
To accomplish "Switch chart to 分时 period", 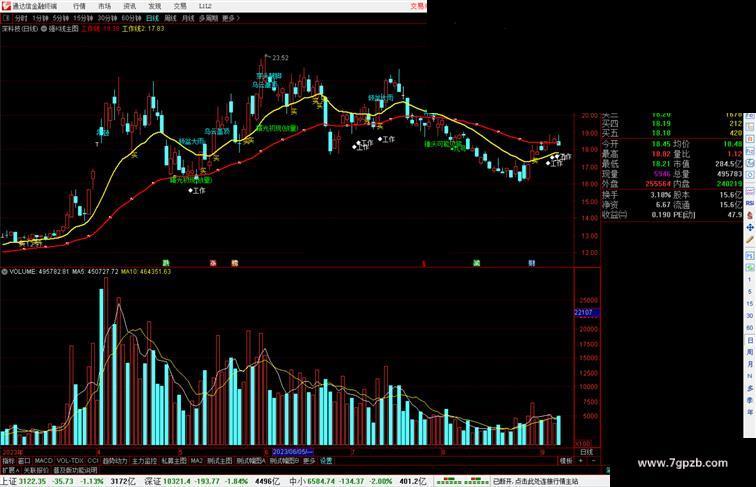I will pyautogui.click(x=21, y=18).
